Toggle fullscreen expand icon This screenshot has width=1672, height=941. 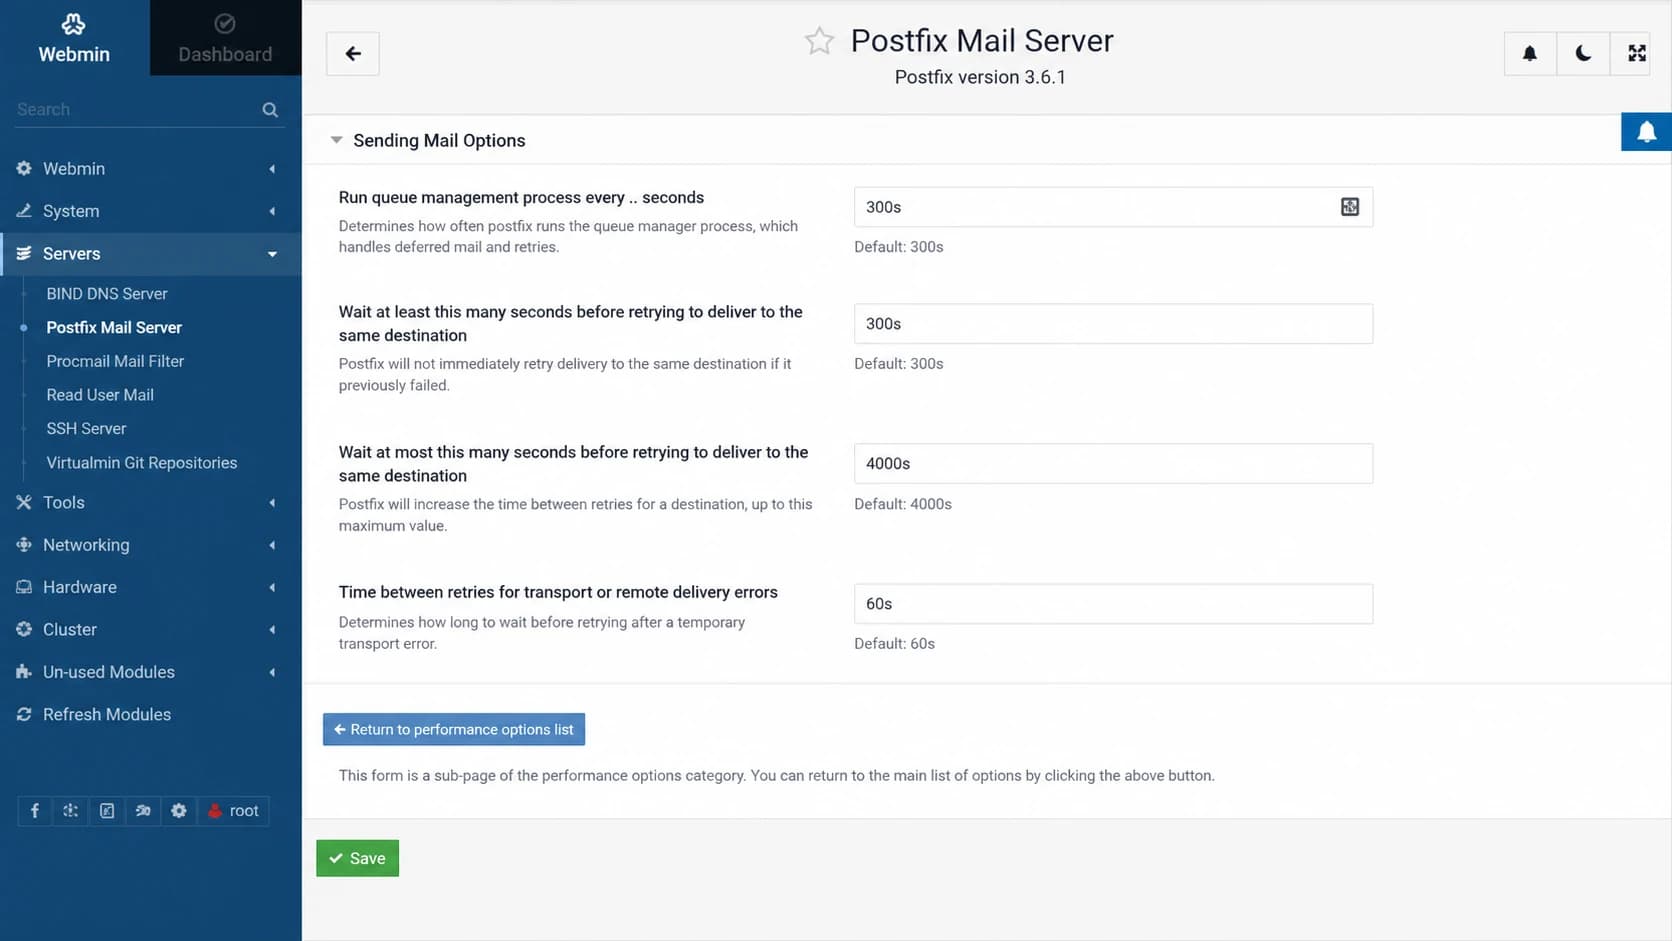[x=1637, y=54]
